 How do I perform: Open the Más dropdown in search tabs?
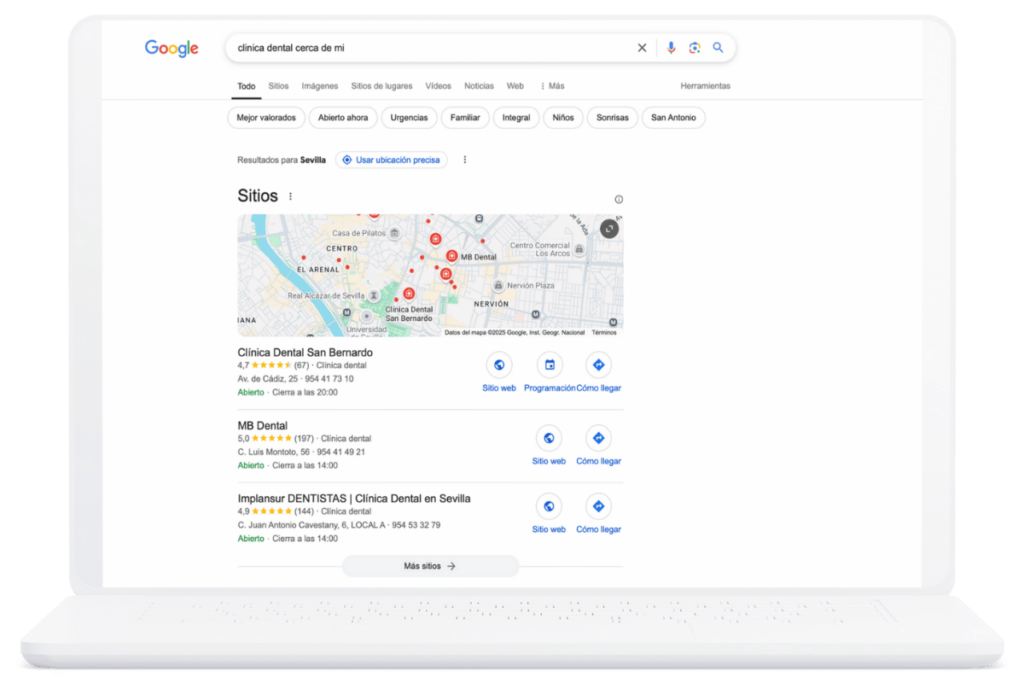[x=552, y=86]
